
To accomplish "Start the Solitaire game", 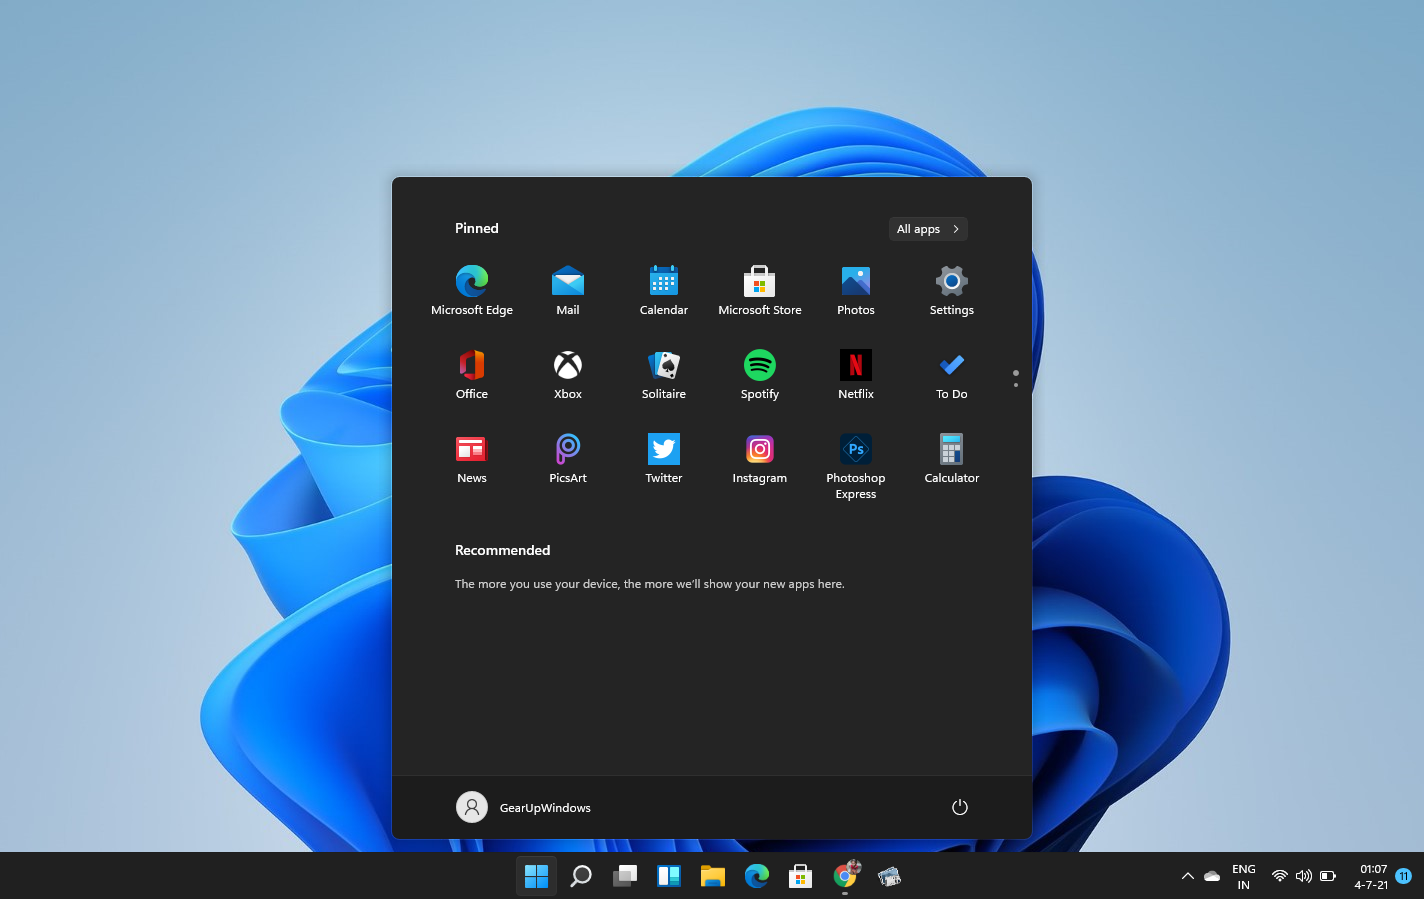I will pyautogui.click(x=664, y=375).
